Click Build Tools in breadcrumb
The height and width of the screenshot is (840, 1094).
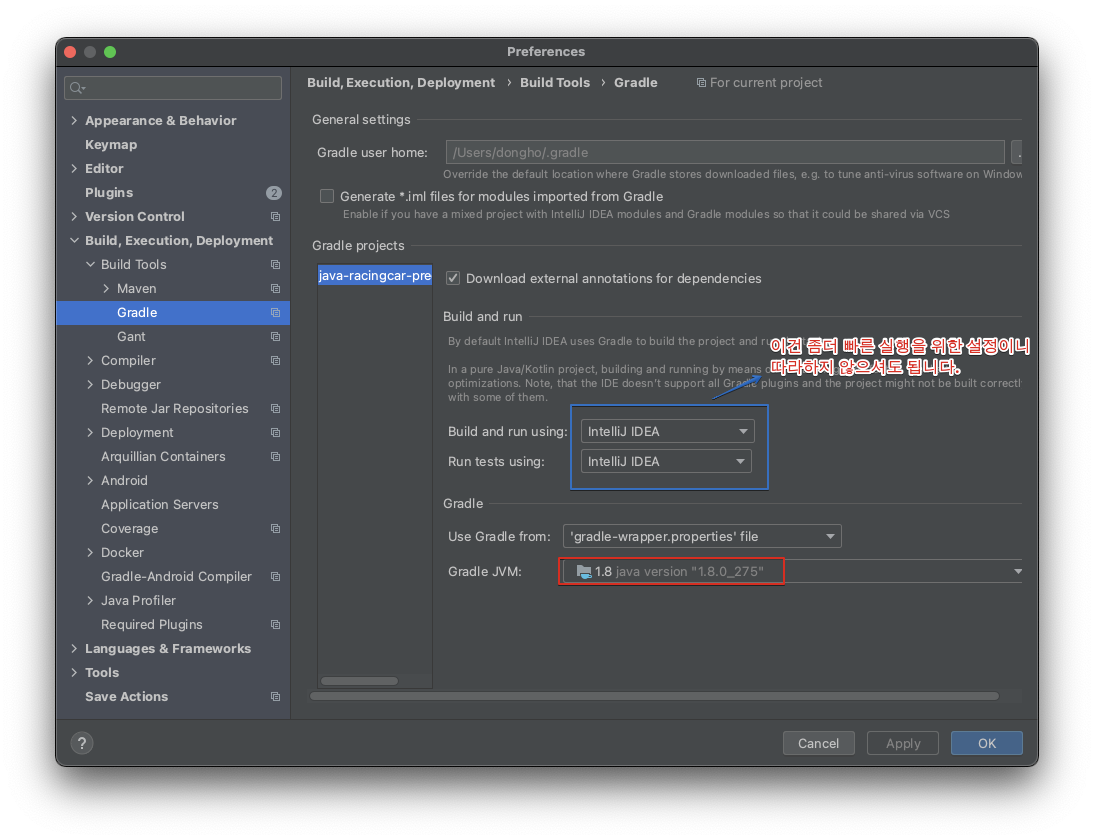(x=555, y=82)
